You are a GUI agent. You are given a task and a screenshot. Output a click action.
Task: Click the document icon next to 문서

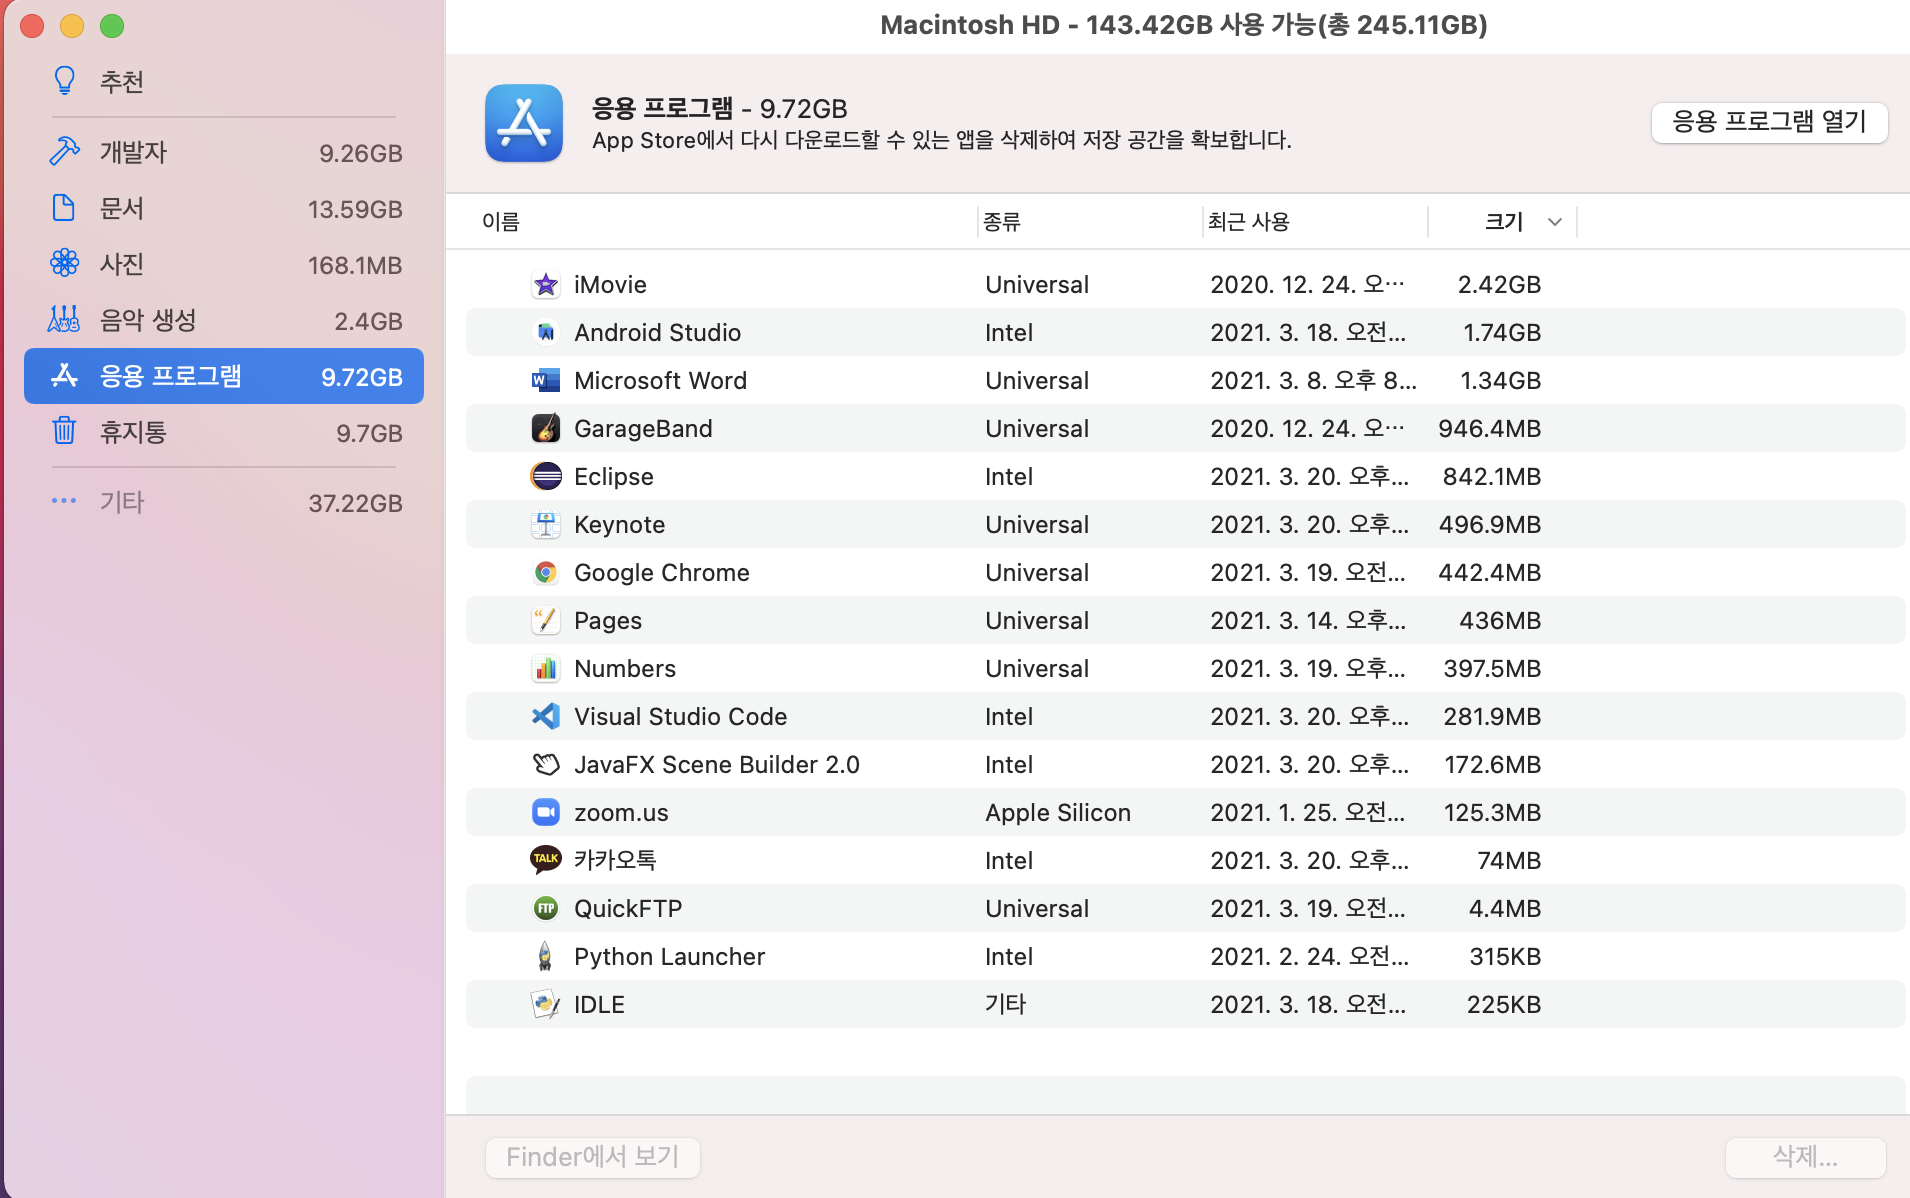click(x=64, y=208)
